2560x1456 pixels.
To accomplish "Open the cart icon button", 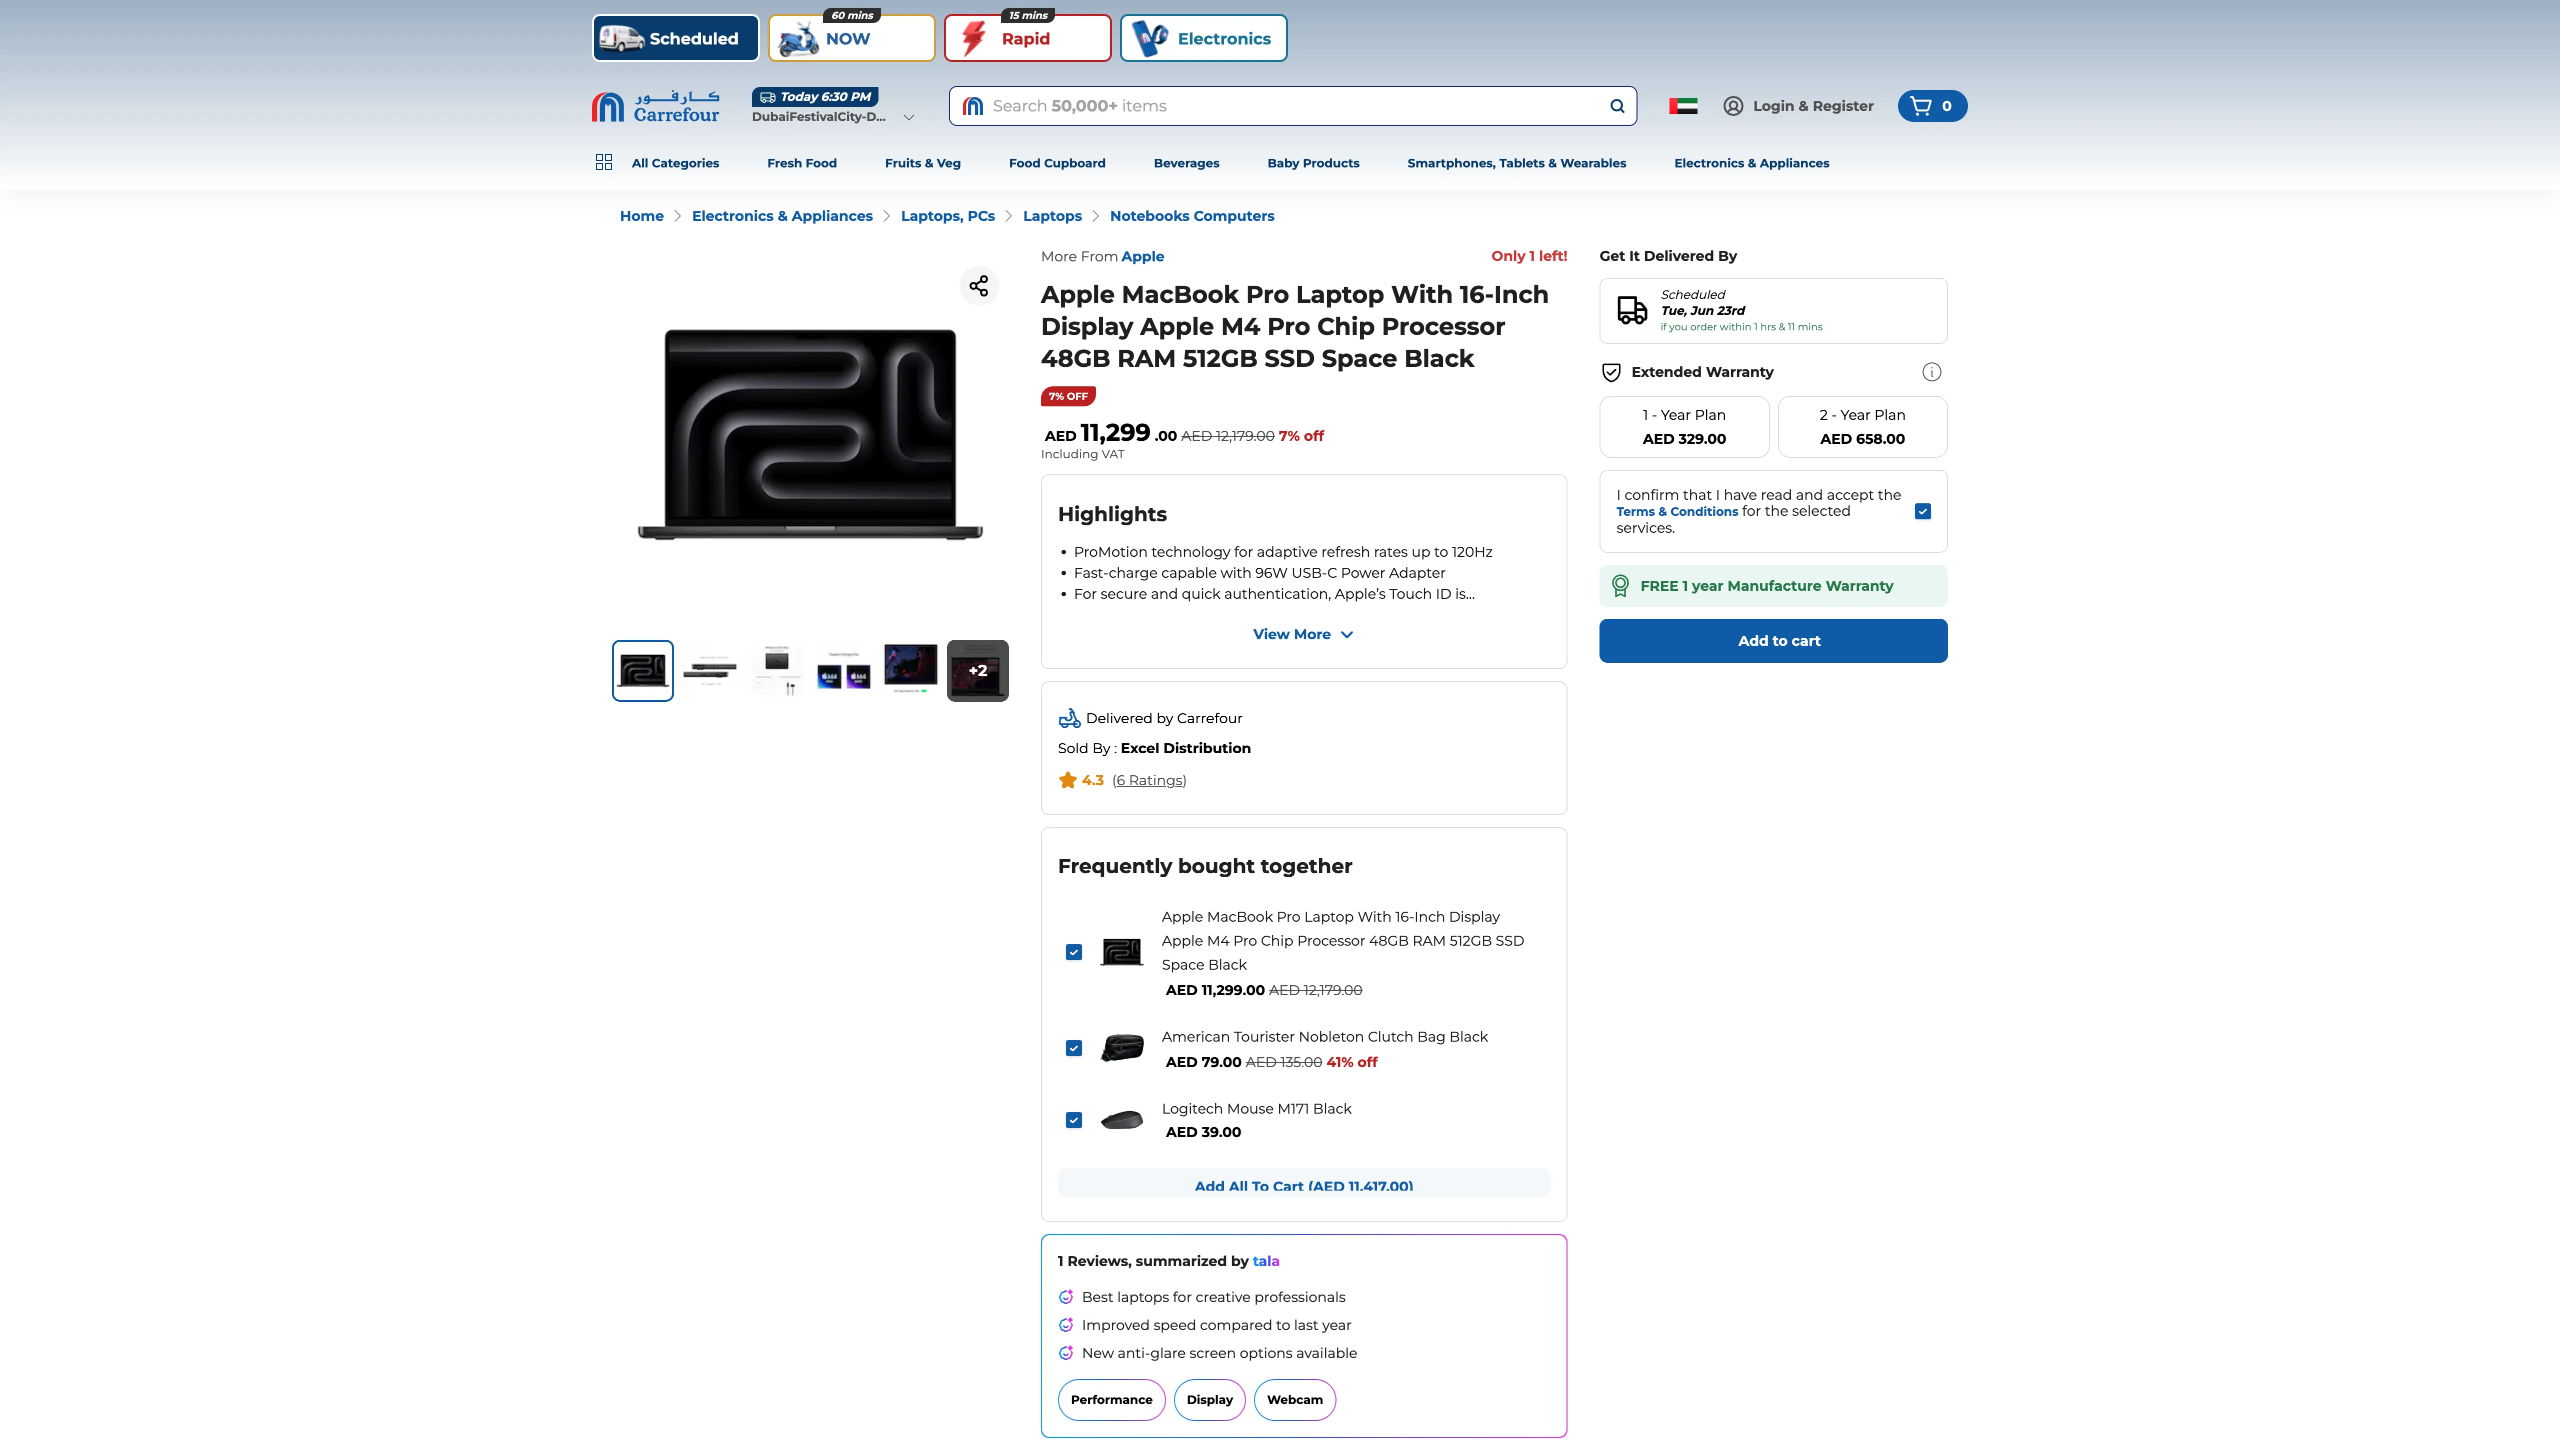I will [x=1932, y=106].
